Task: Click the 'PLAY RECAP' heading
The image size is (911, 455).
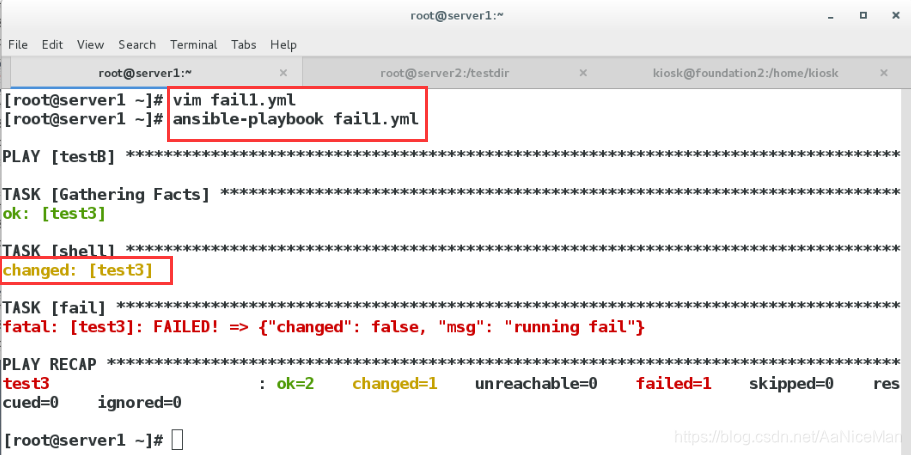Action: pos(49,364)
